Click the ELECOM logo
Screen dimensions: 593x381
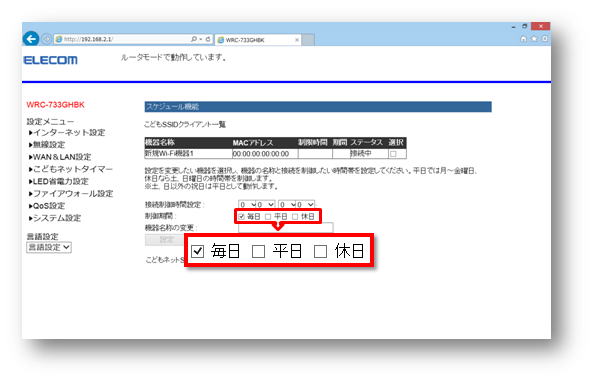[x=51, y=60]
